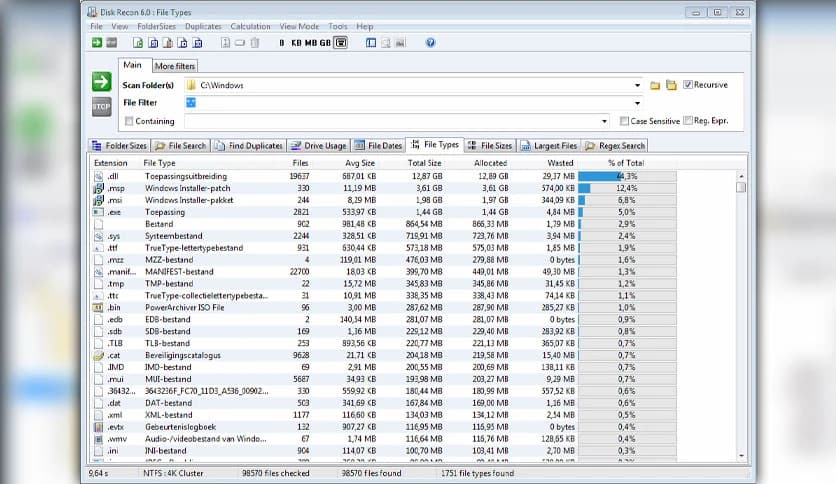Switch to the File Sizes tab
836x484 pixels.
(489, 146)
